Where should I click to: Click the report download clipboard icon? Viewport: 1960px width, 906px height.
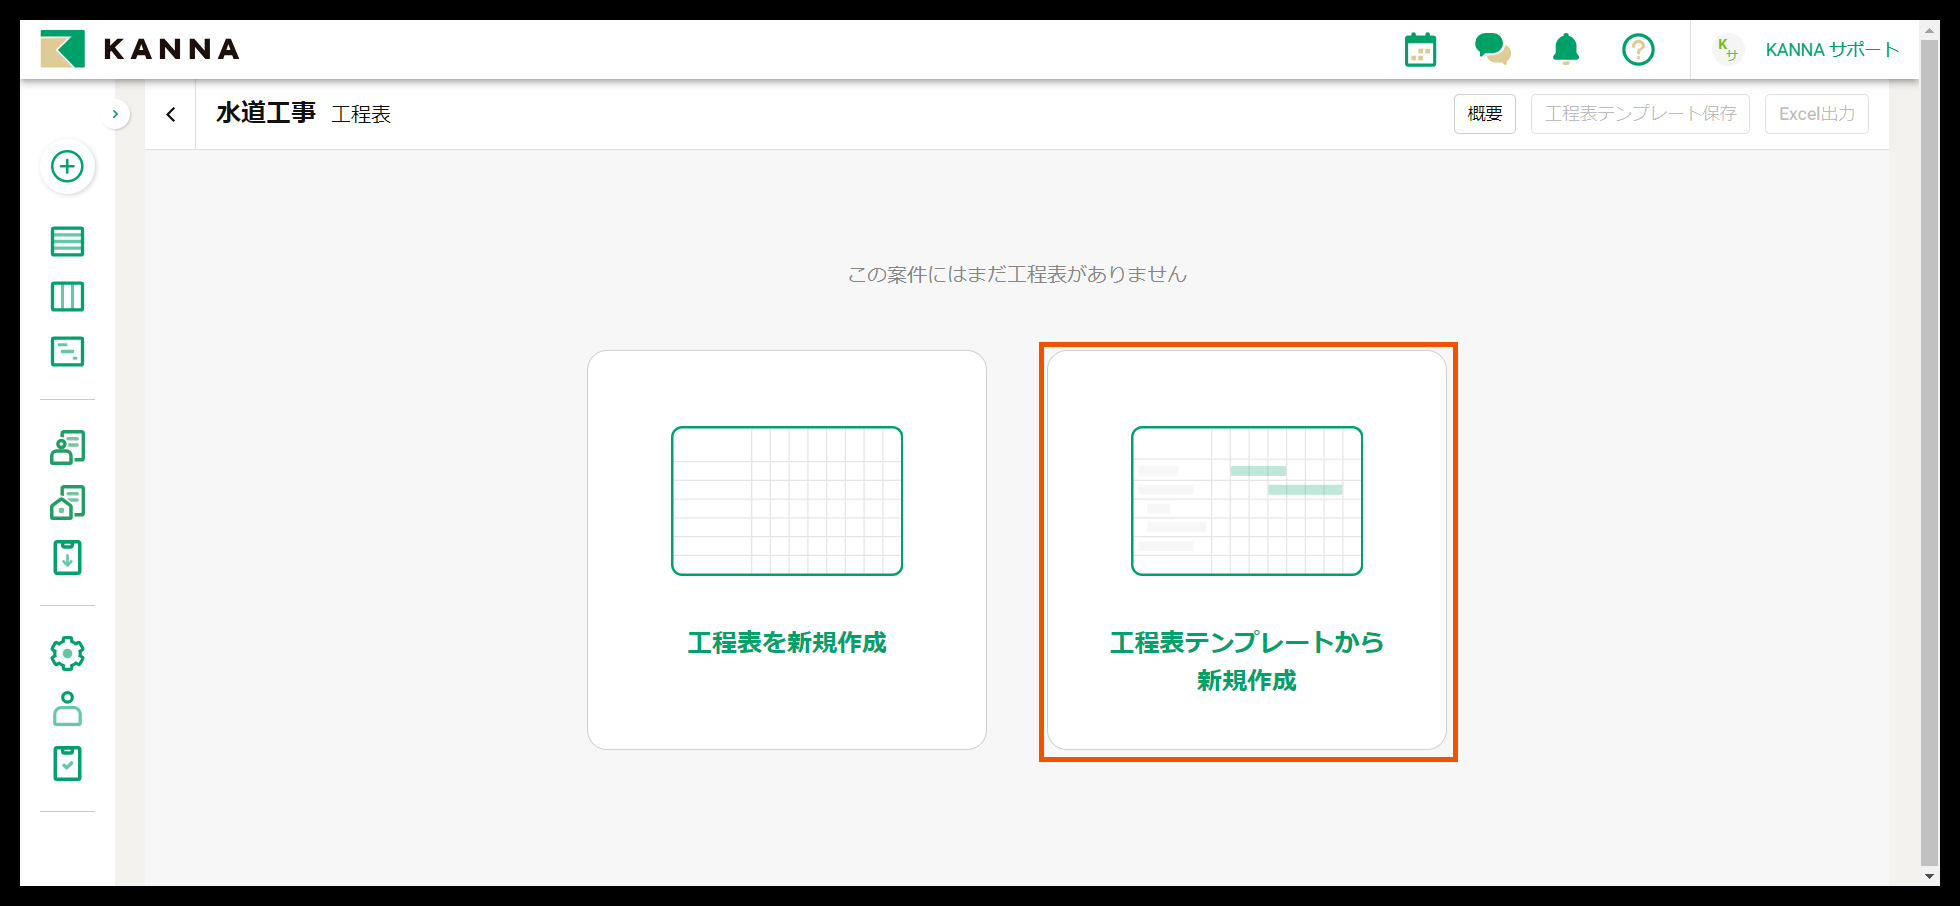point(67,558)
